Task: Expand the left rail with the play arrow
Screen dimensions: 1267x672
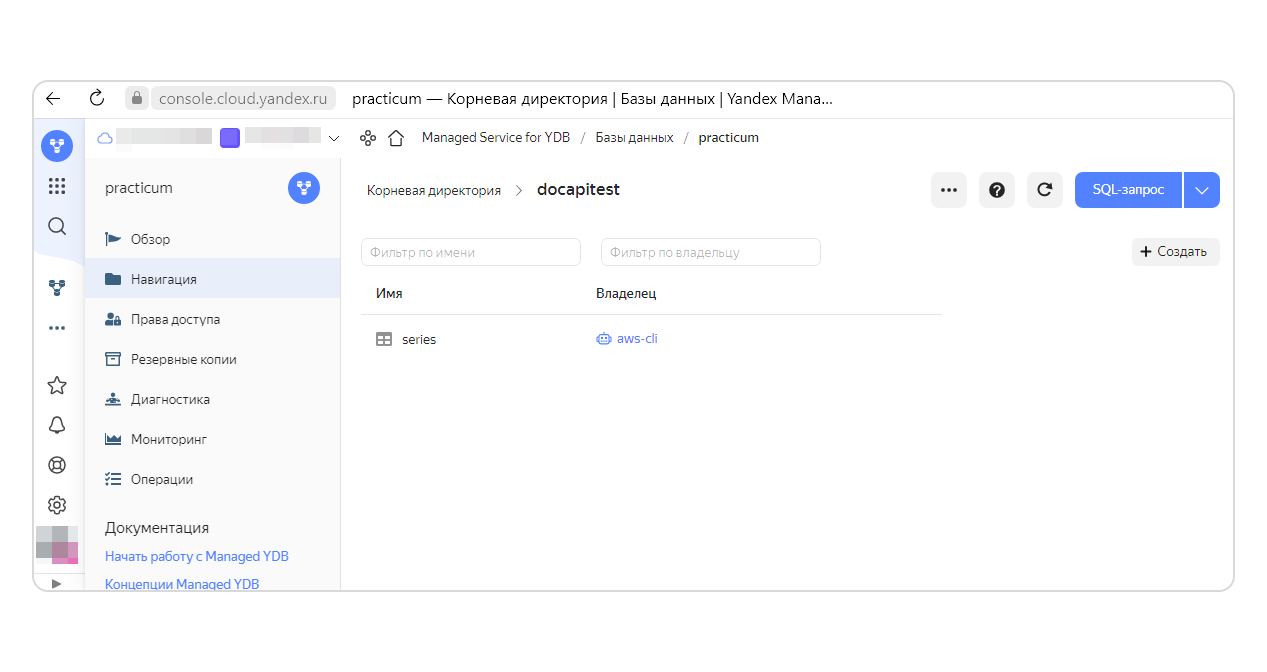Action: pyautogui.click(x=57, y=583)
